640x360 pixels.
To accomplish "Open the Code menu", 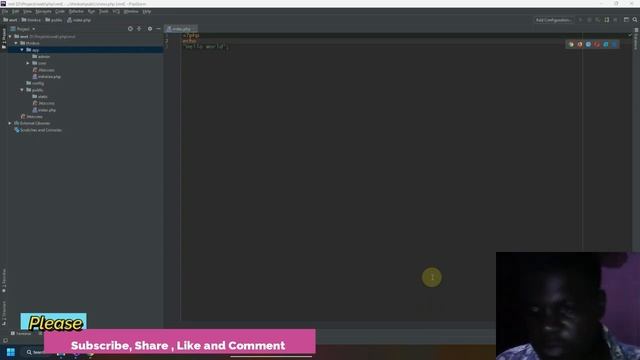I will tap(60, 11).
